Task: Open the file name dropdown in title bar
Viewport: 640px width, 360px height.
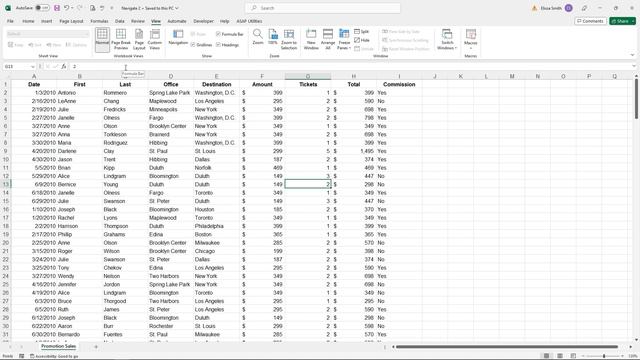Action: (x=177, y=8)
